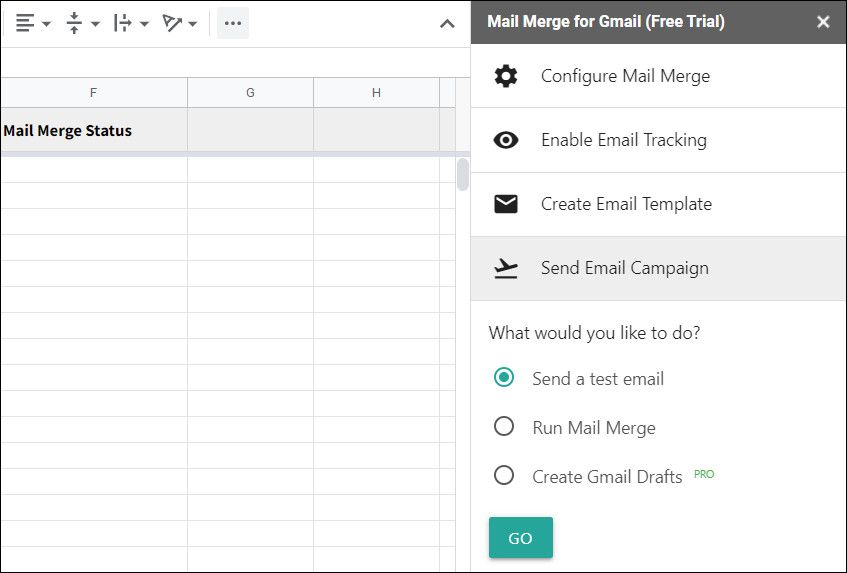Open the vertical align dropdown arrow

coord(95,24)
